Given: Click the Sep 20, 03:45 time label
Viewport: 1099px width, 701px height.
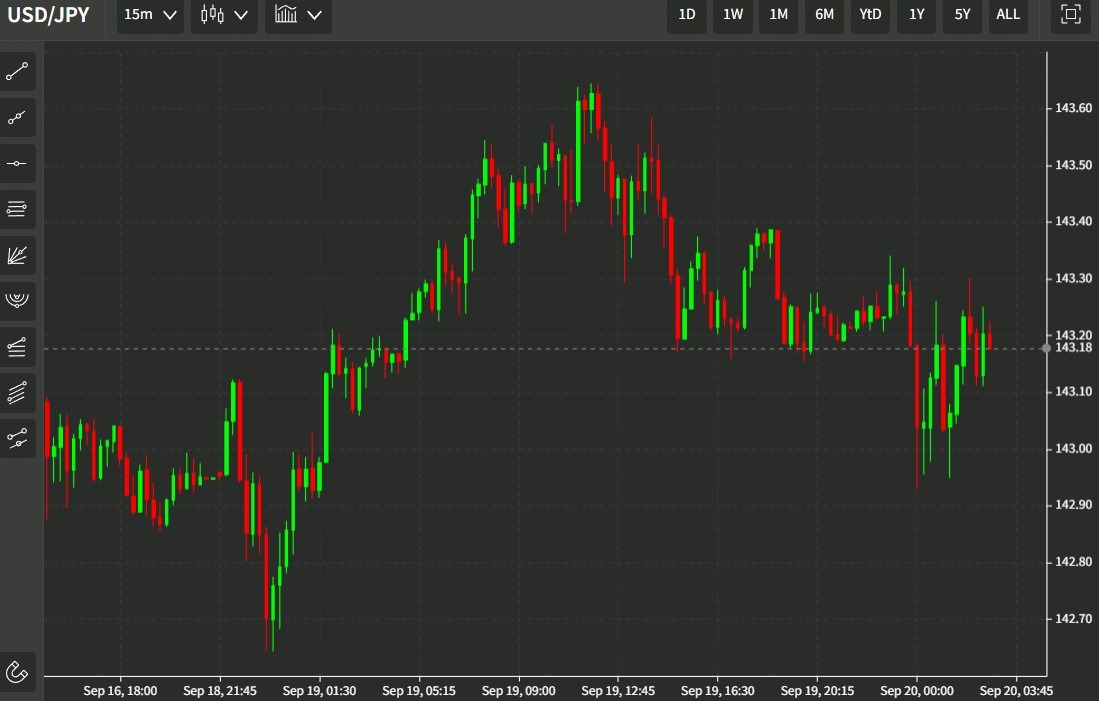Looking at the screenshot, I should (x=1016, y=691).
